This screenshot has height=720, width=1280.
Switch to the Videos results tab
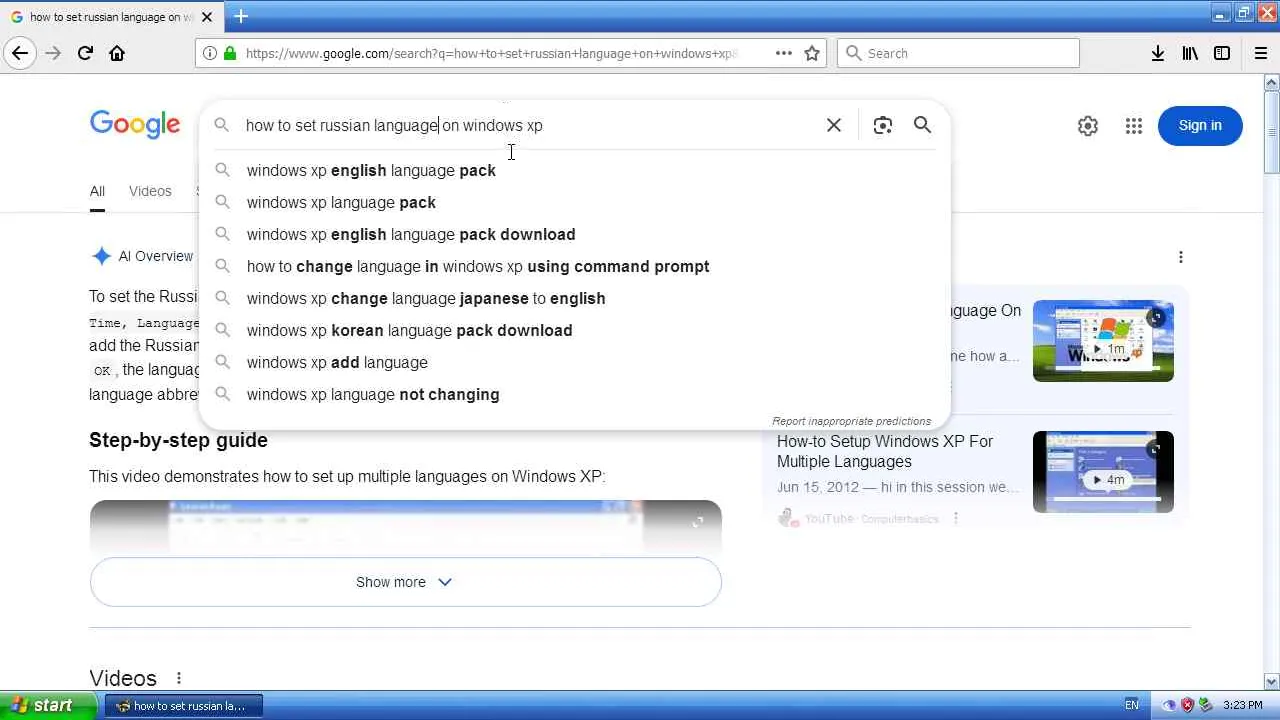pyautogui.click(x=150, y=191)
